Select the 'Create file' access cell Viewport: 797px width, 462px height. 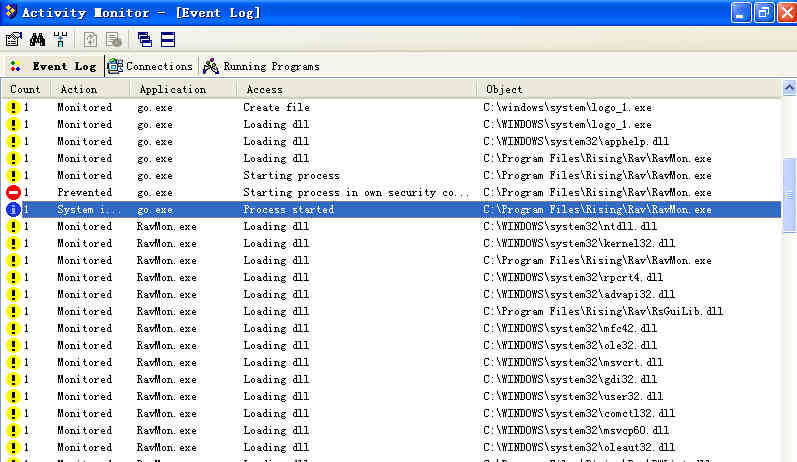point(277,107)
